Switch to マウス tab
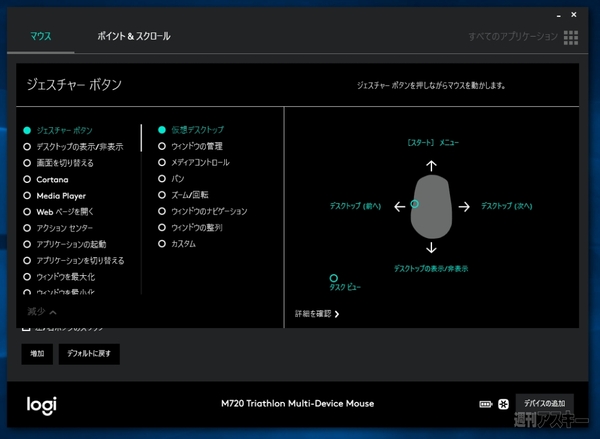This screenshot has width=600, height=439. pyautogui.click(x=41, y=36)
